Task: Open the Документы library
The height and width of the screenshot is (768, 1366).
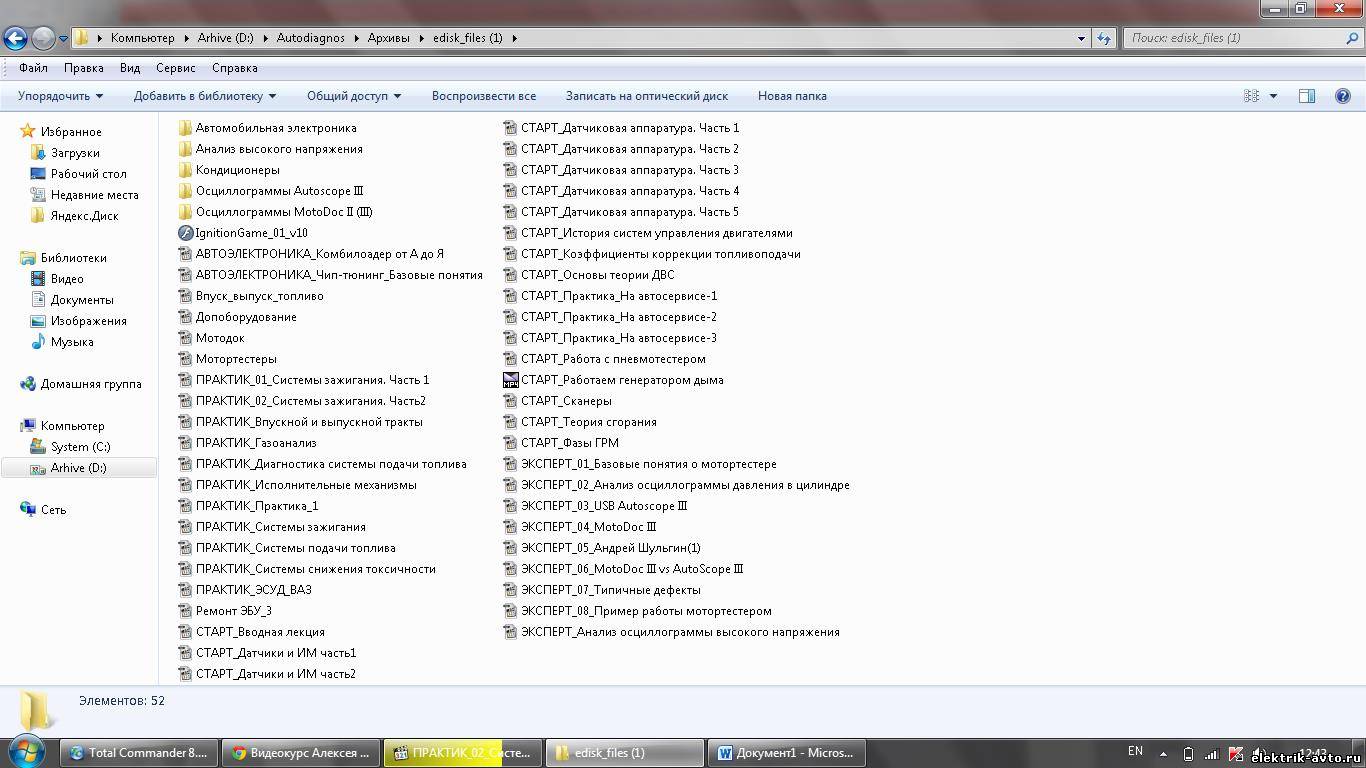Action: [82, 300]
